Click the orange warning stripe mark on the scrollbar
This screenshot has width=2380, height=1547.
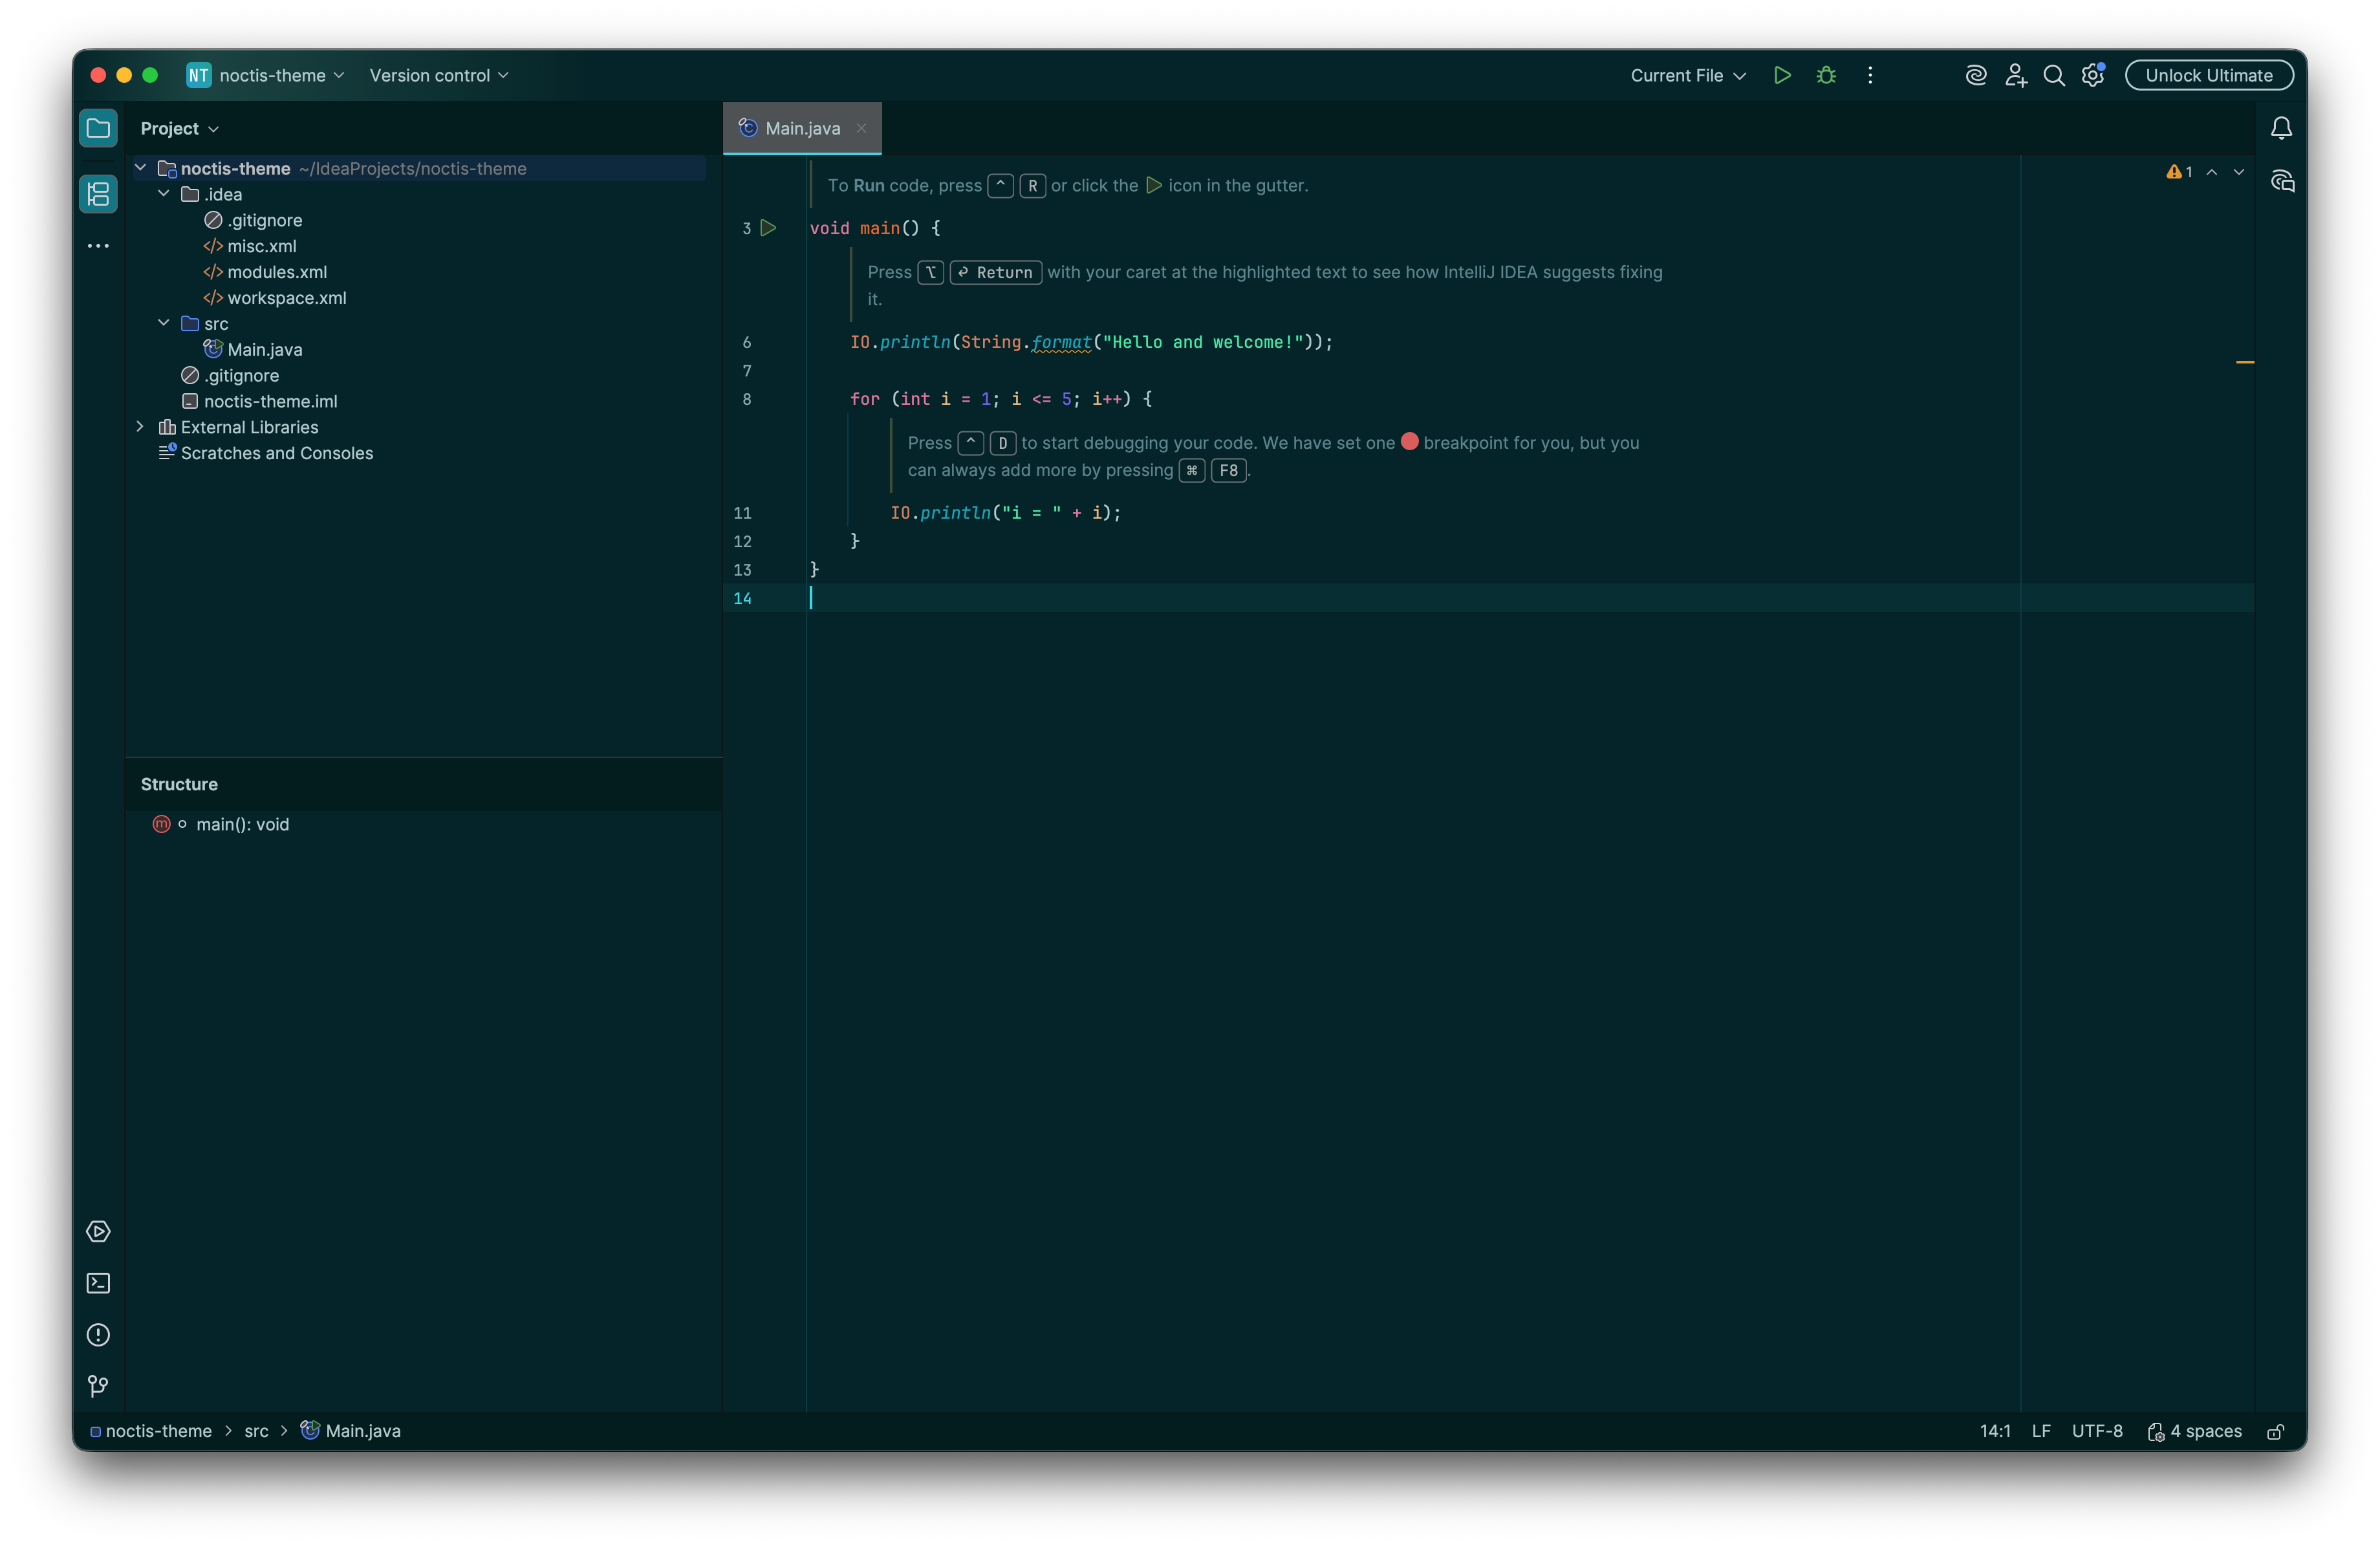[x=2245, y=362]
